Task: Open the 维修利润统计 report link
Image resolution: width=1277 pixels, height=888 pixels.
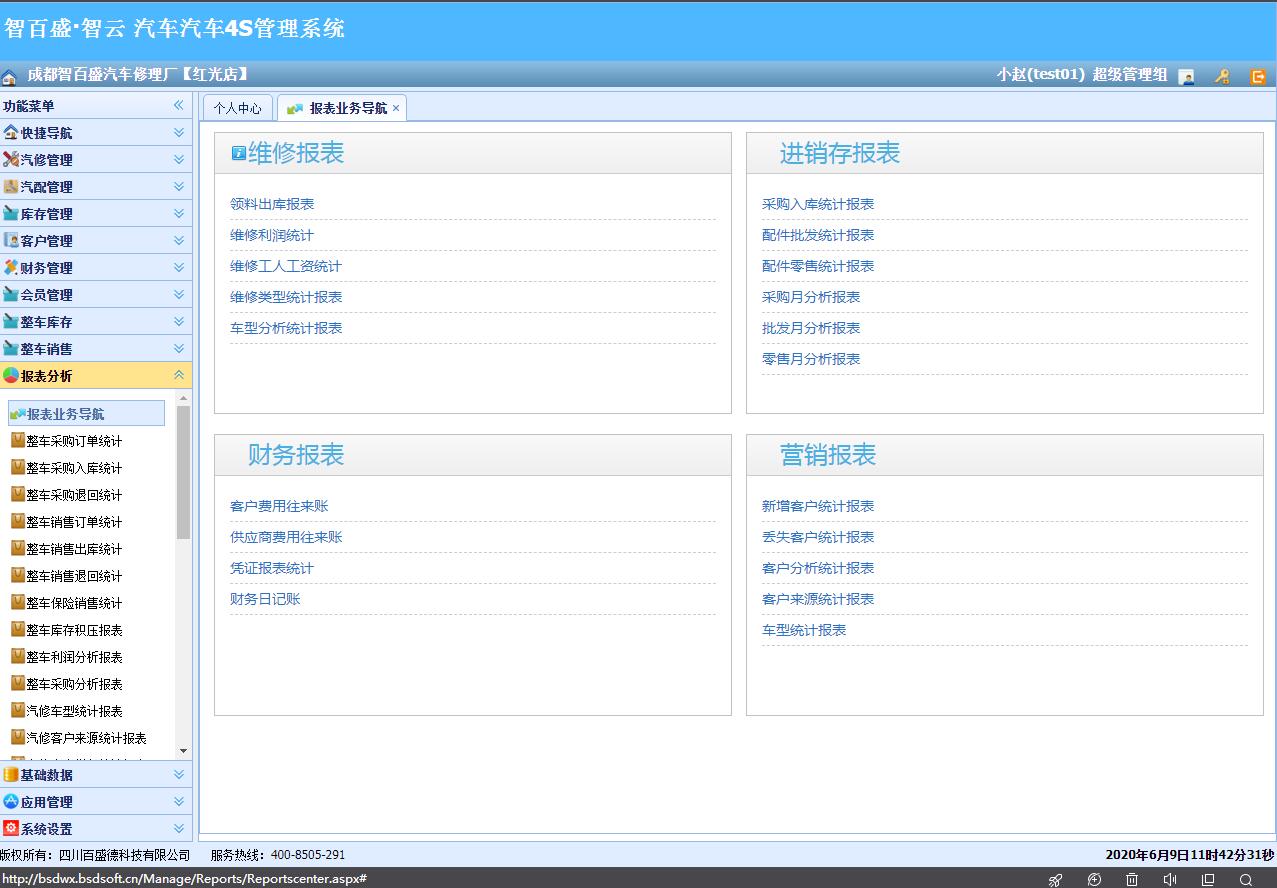Action: point(272,235)
